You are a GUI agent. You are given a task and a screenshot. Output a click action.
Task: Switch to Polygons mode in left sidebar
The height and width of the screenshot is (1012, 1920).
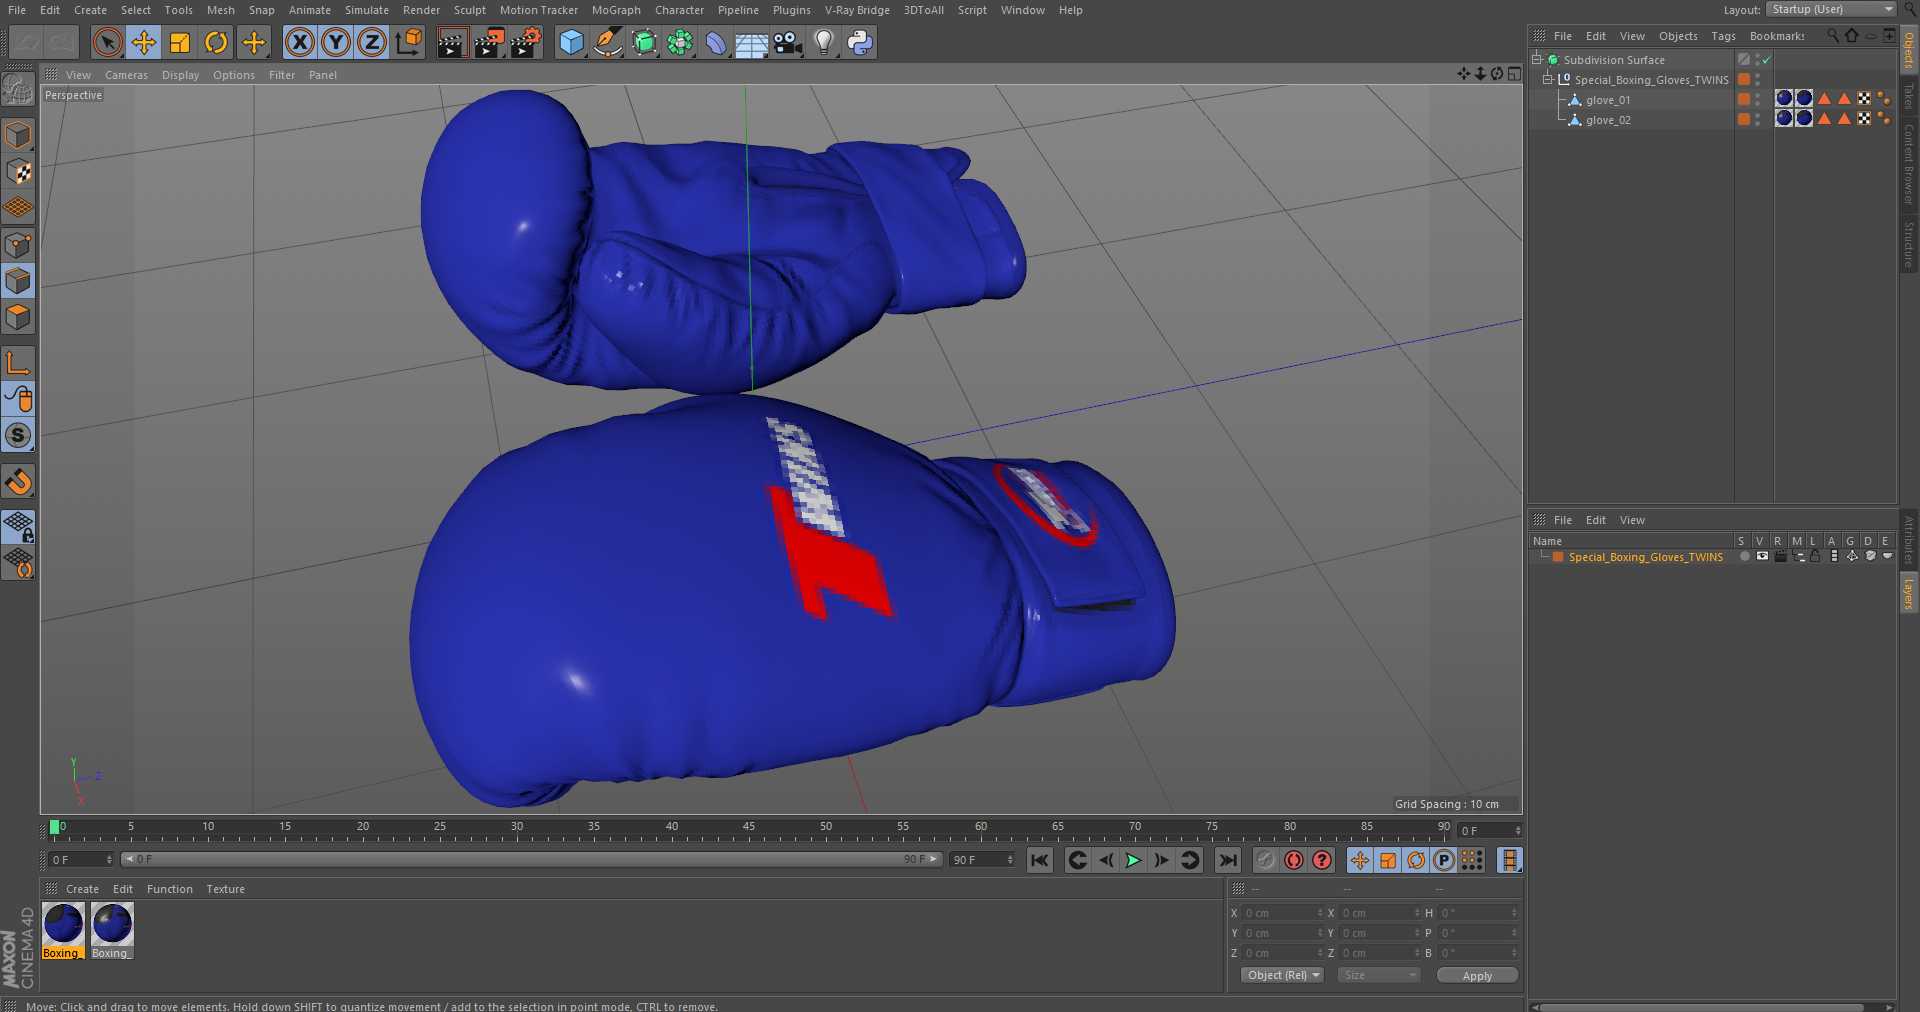click(x=18, y=318)
